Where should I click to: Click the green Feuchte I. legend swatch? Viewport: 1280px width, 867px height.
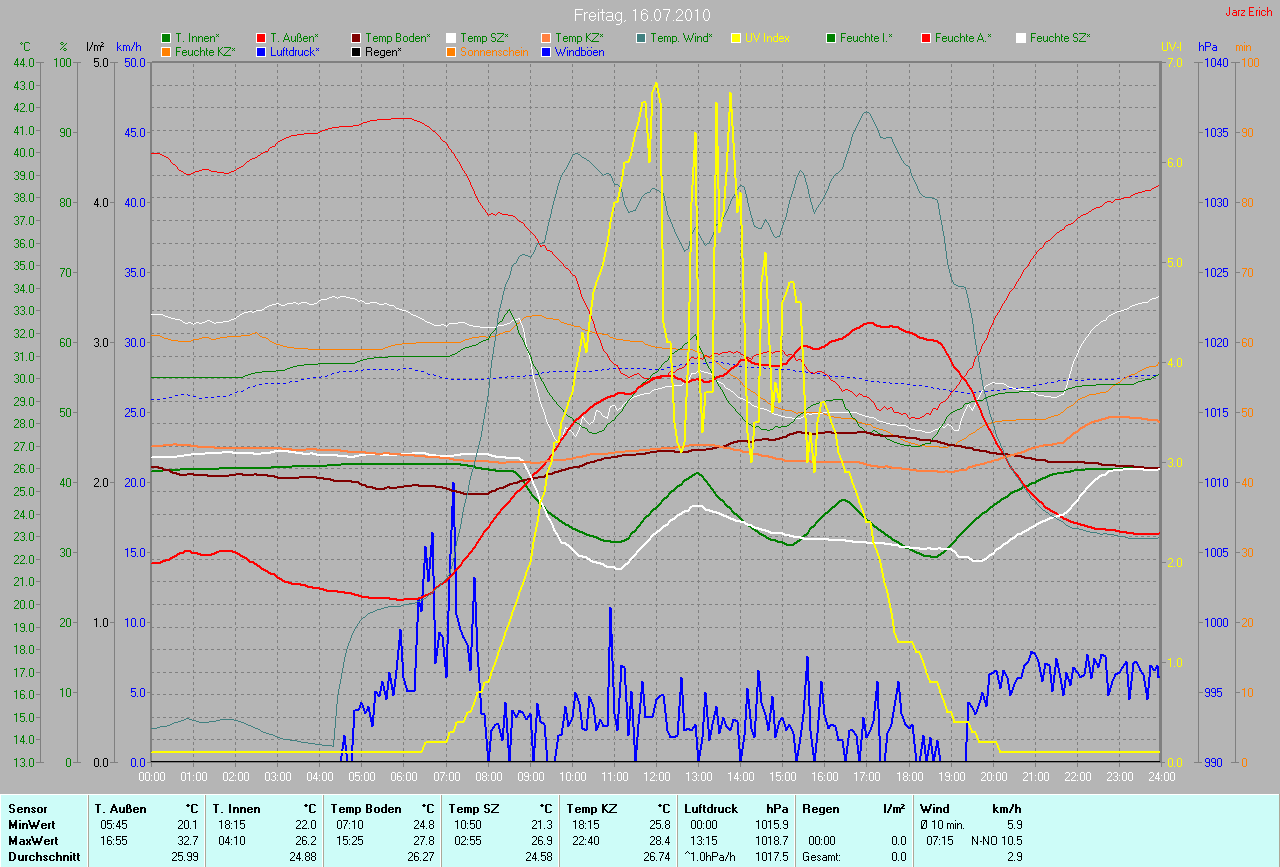[x=832, y=38]
